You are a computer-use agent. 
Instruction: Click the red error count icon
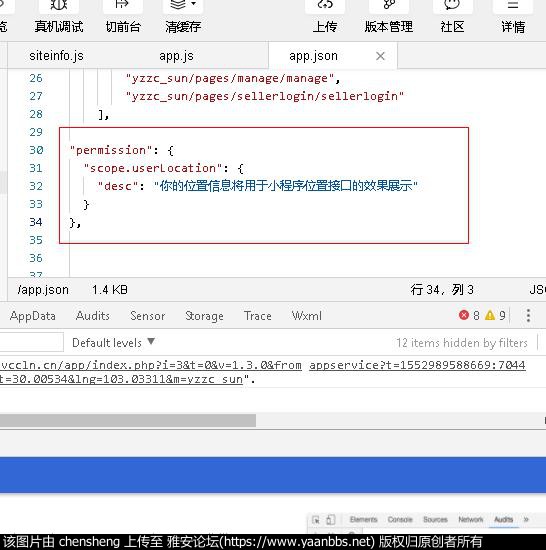[x=464, y=315]
